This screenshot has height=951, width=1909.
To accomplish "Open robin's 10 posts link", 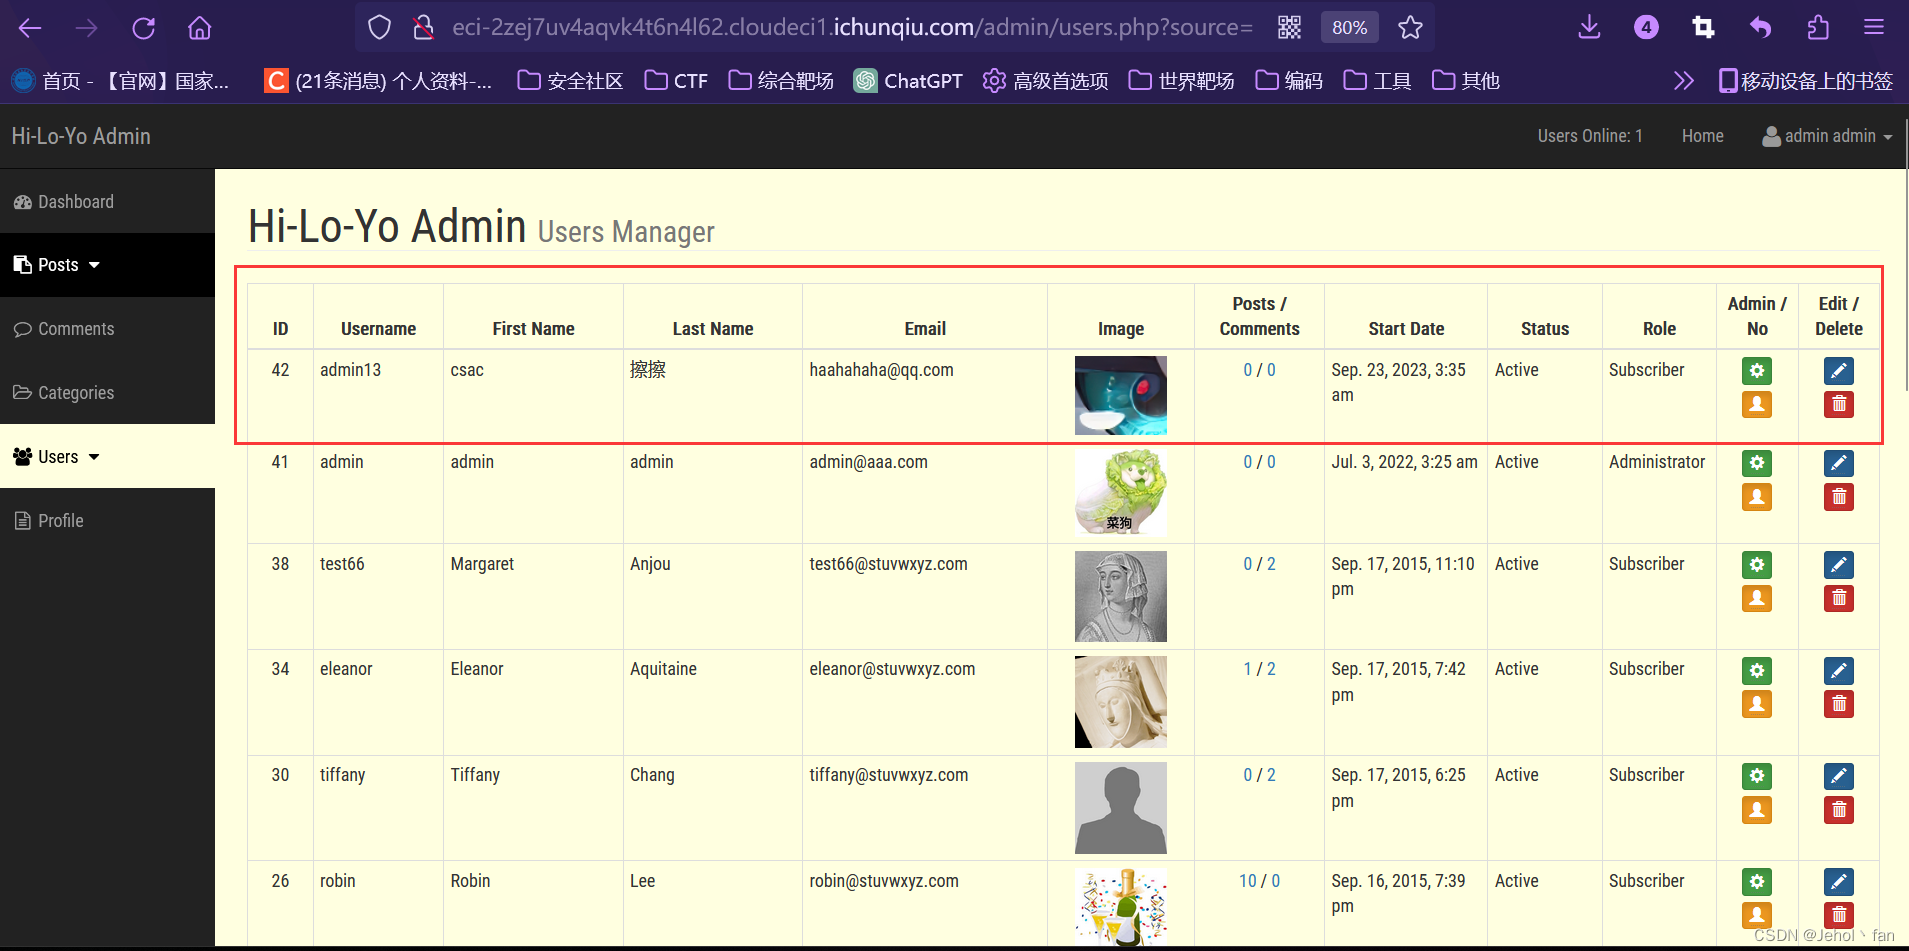I will click(x=1247, y=881).
